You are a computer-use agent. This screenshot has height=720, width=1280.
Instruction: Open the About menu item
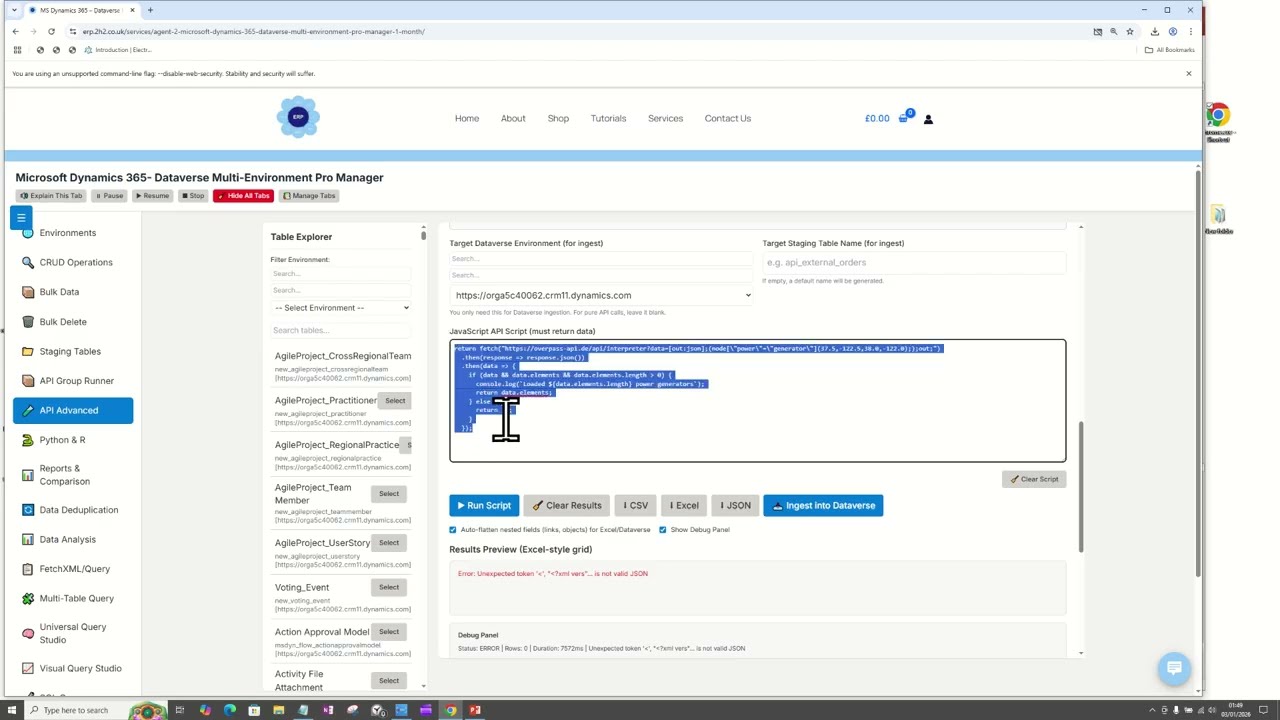point(513,118)
